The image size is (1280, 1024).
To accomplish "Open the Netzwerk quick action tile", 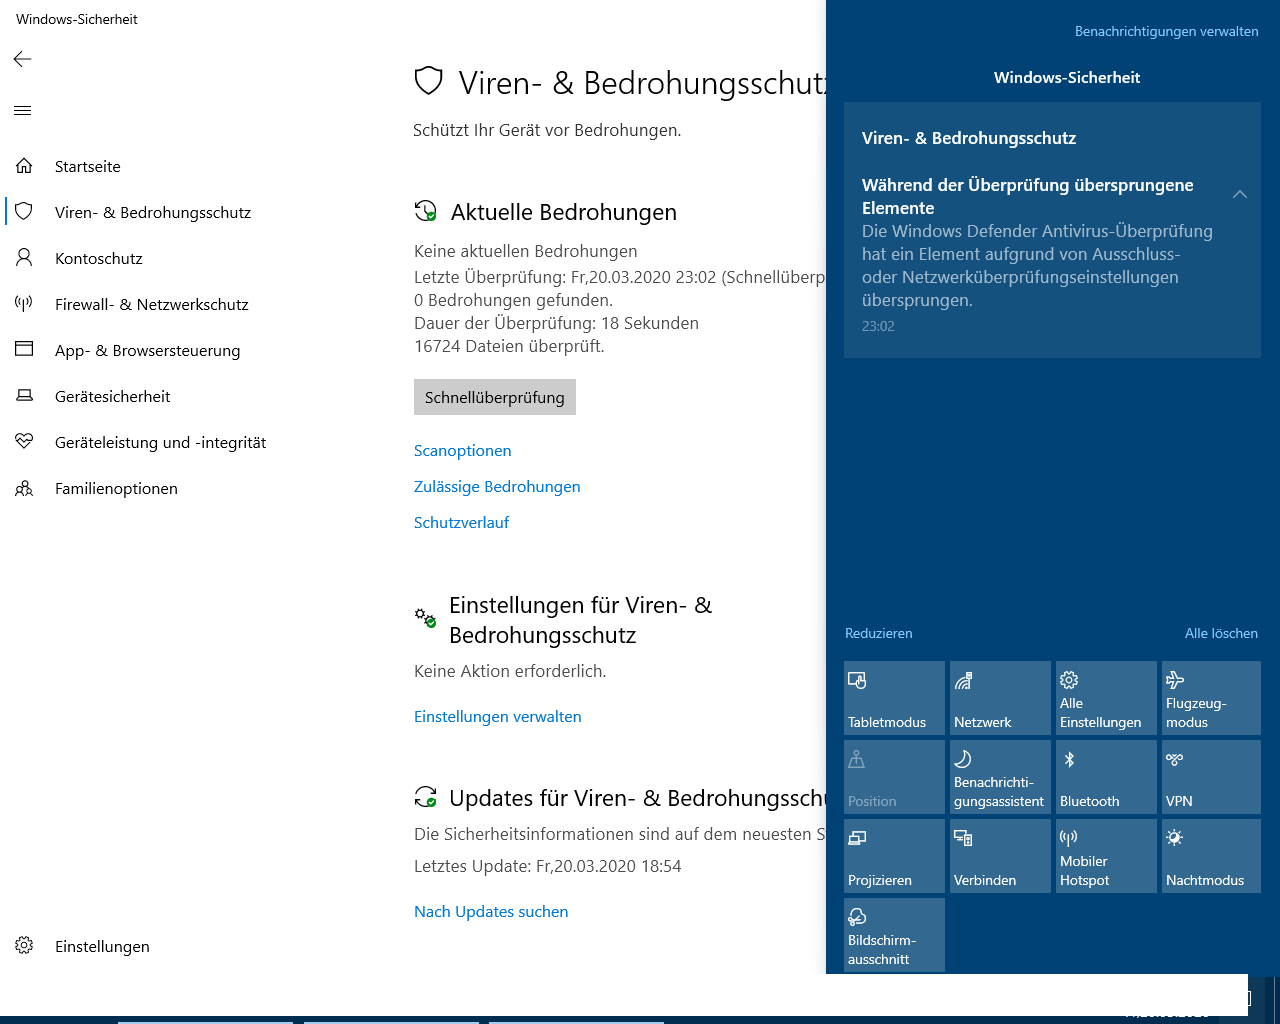I will point(1000,698).
